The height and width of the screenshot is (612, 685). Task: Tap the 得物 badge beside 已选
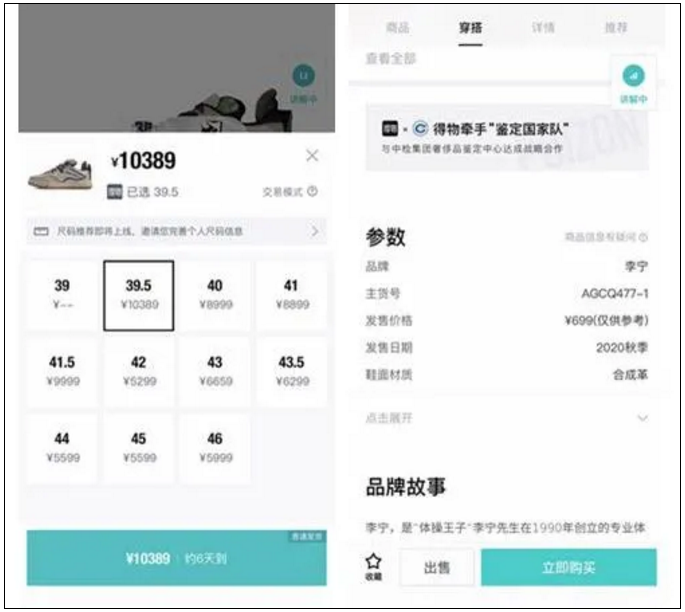click(x=114, y=192)
